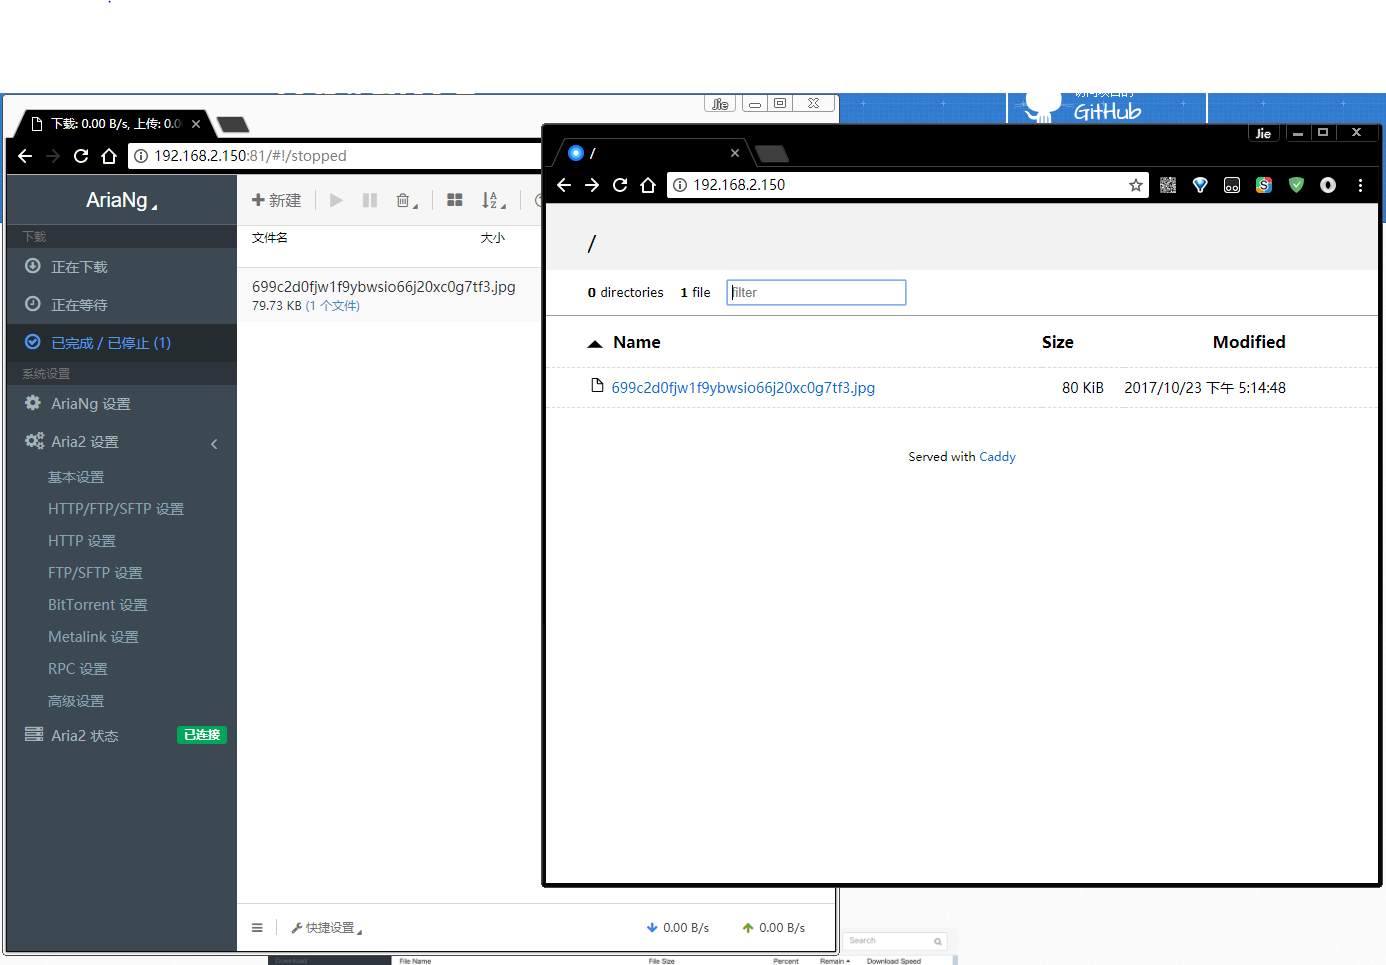Screen dimensions: 1386x965
Task: Open Metalink 设置 item
Action: pyautogui.click(x=93, y=637)
